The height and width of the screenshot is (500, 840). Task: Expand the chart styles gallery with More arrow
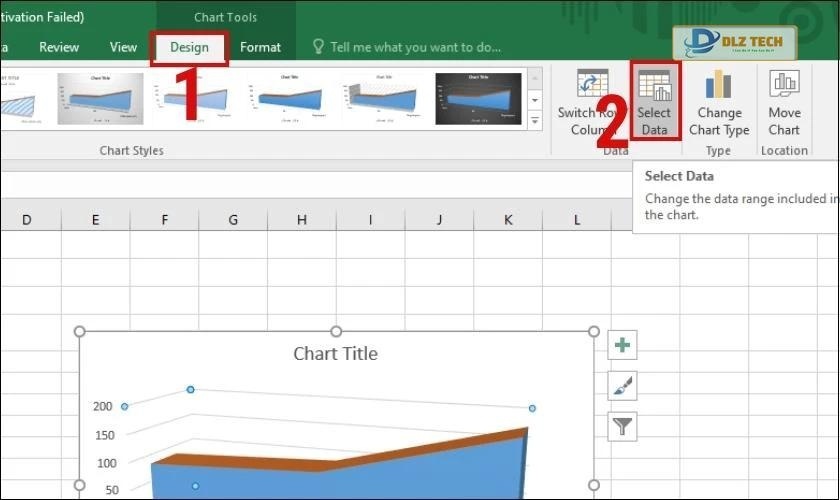coord(535,122)
